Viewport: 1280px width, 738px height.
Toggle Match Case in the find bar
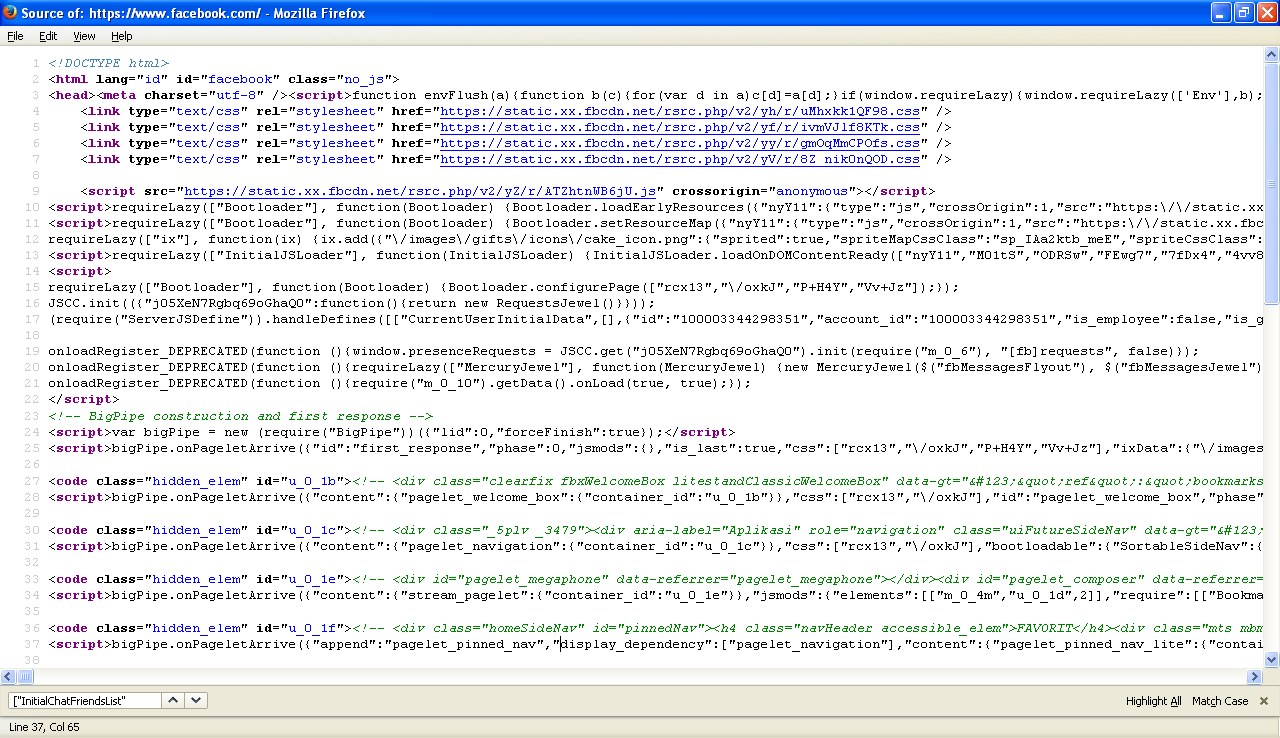point(1218,700)
